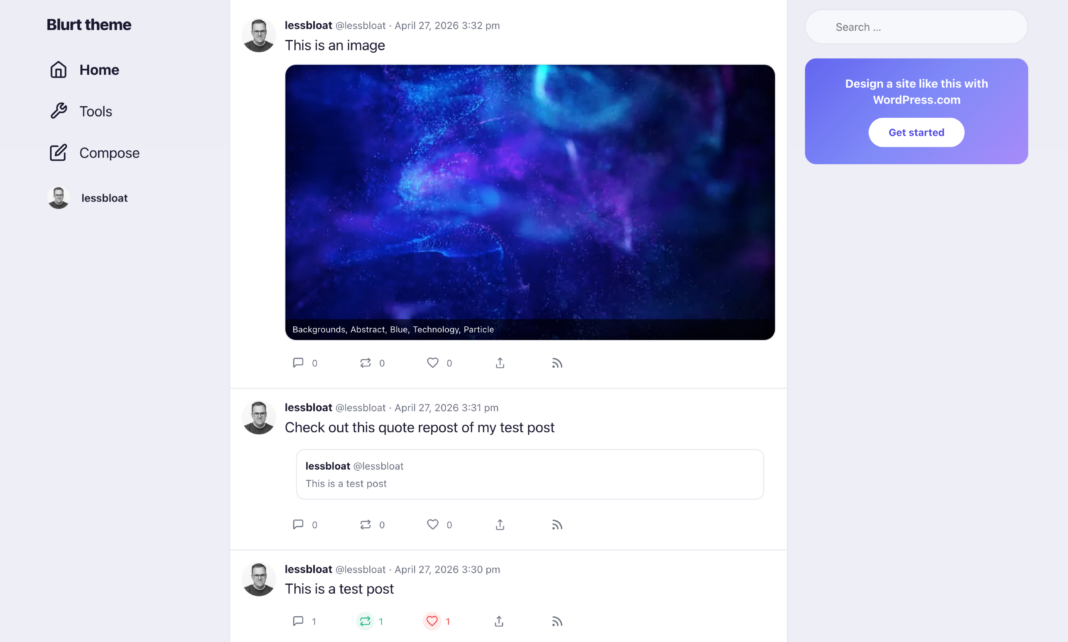Open the comment icon on the test post
Image resolution: width=1068 pixels, height=642 pixels.
[298, 621]
